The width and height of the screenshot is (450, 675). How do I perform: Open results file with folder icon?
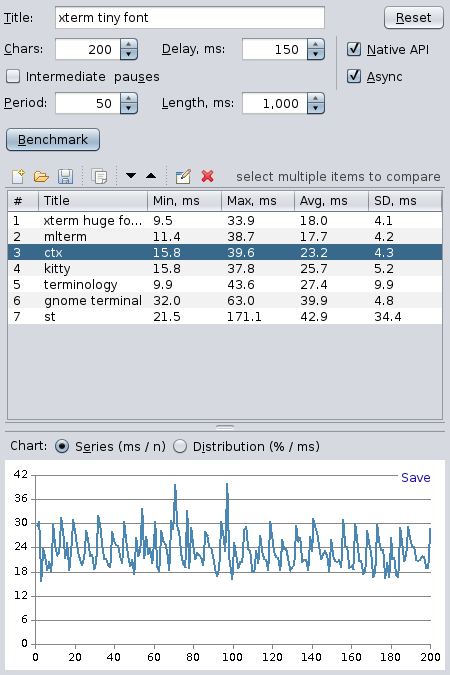(x=41, y=176)
